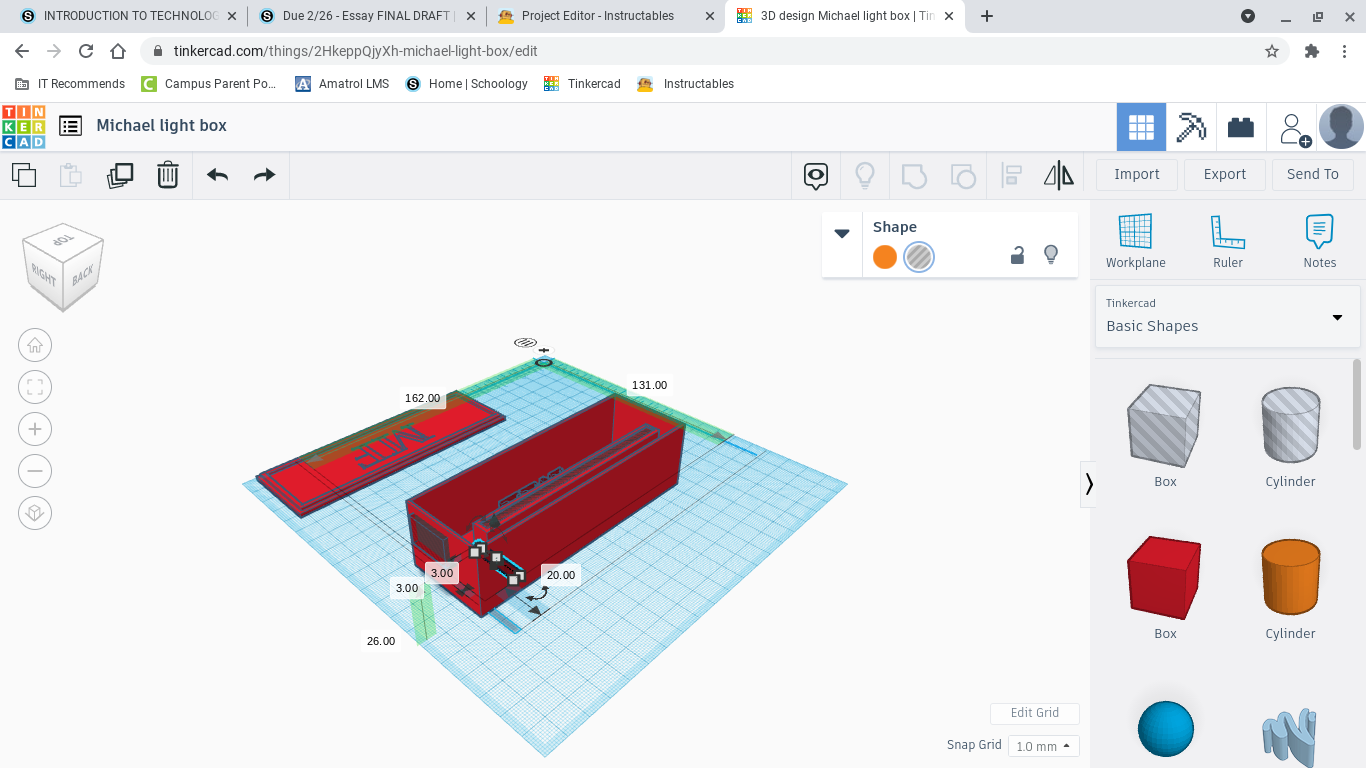Redo the last undone action
Image resolution: width=1366 pixels, height=768 pixels.
(x=264, y=175)
